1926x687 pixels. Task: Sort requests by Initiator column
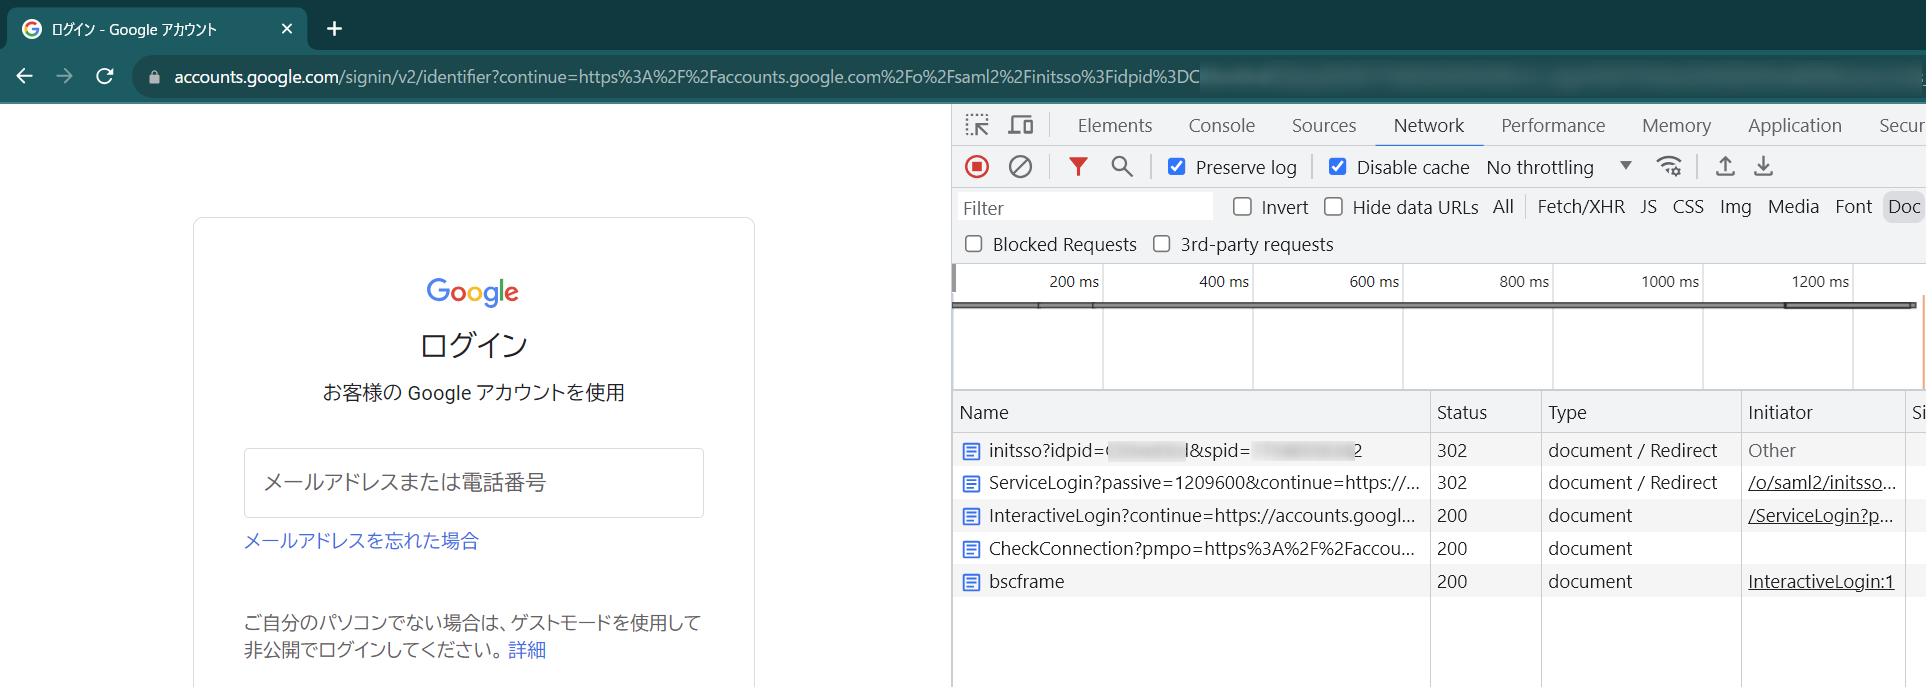click(1823, 412)
